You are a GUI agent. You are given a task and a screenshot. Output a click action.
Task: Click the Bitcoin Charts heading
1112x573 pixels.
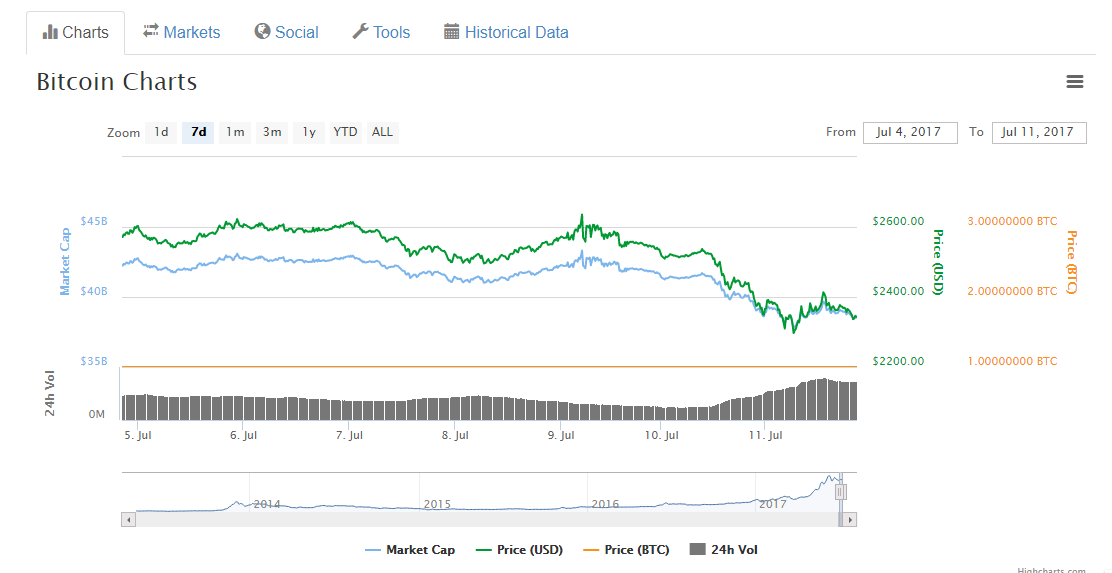(x=116, y=82)
